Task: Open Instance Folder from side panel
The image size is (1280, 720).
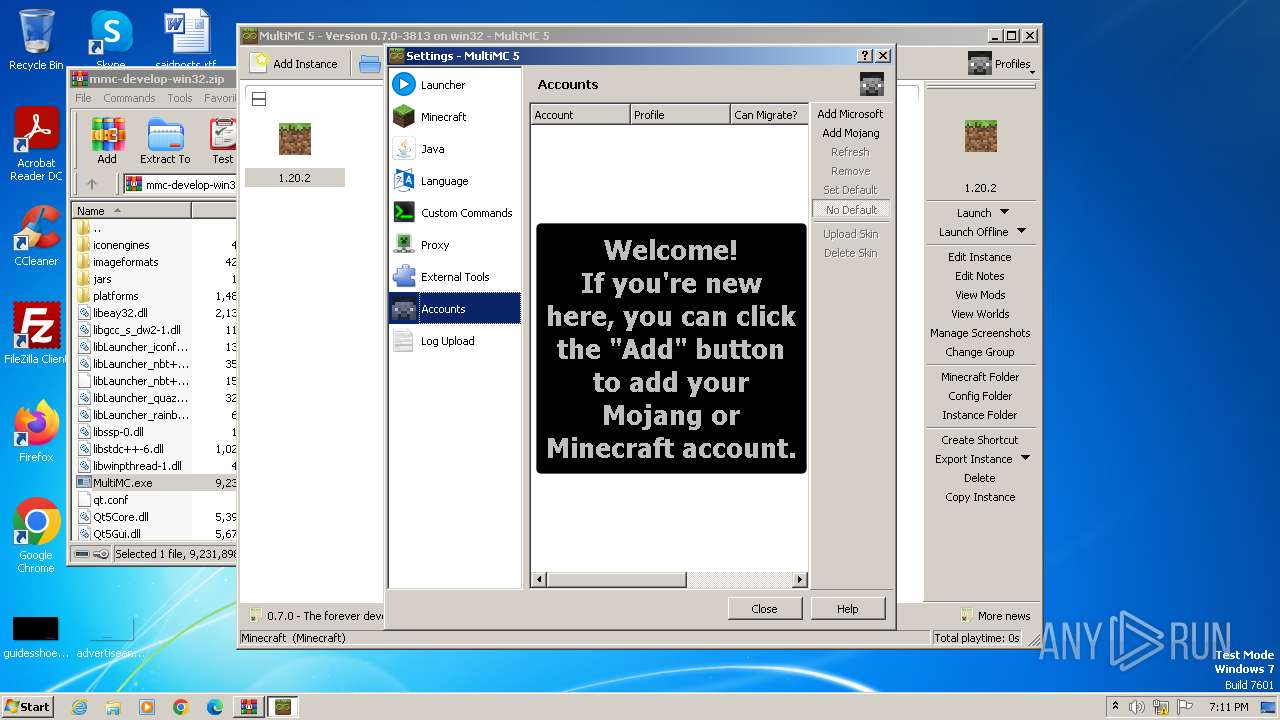Action: (980, 415)
